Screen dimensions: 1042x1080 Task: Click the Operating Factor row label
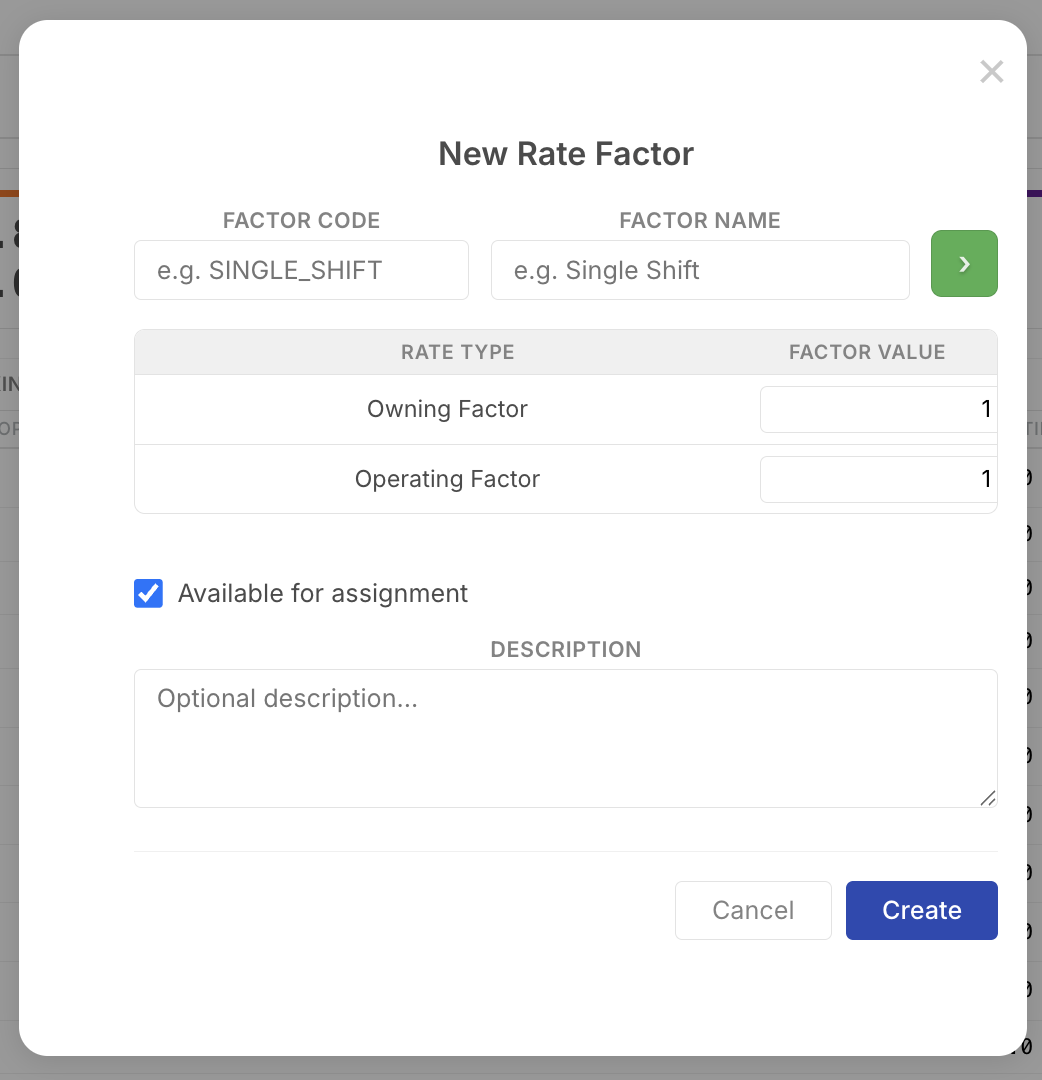pos(447,479)
